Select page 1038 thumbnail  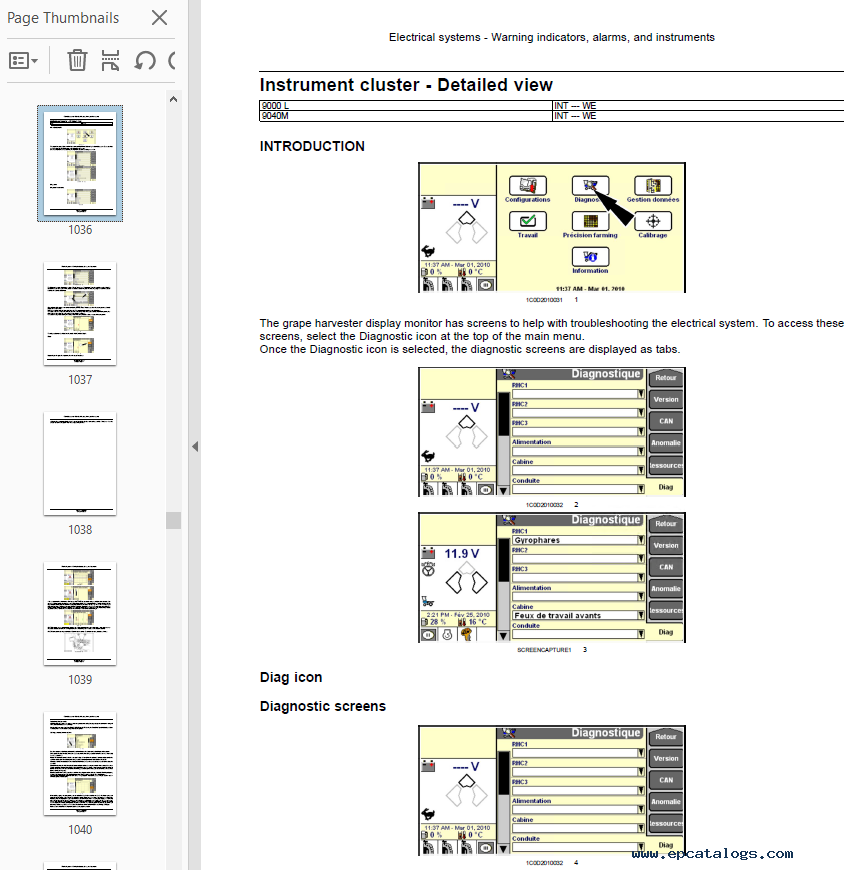80,463
